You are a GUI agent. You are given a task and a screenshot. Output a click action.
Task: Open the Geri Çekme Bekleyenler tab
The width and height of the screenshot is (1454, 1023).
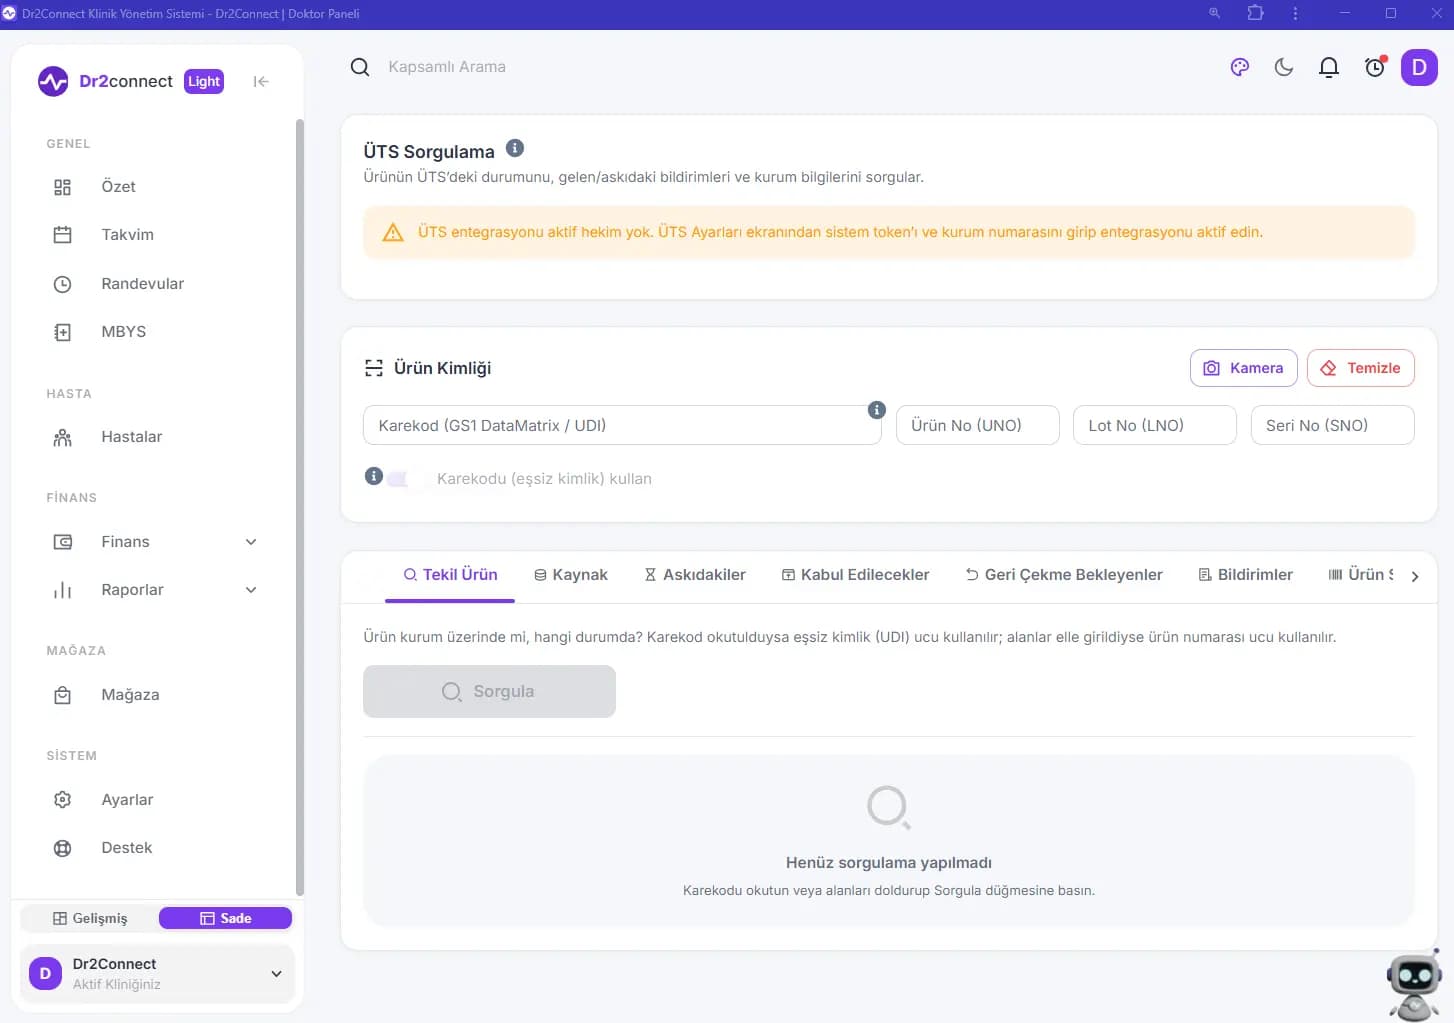point(1064,575)
